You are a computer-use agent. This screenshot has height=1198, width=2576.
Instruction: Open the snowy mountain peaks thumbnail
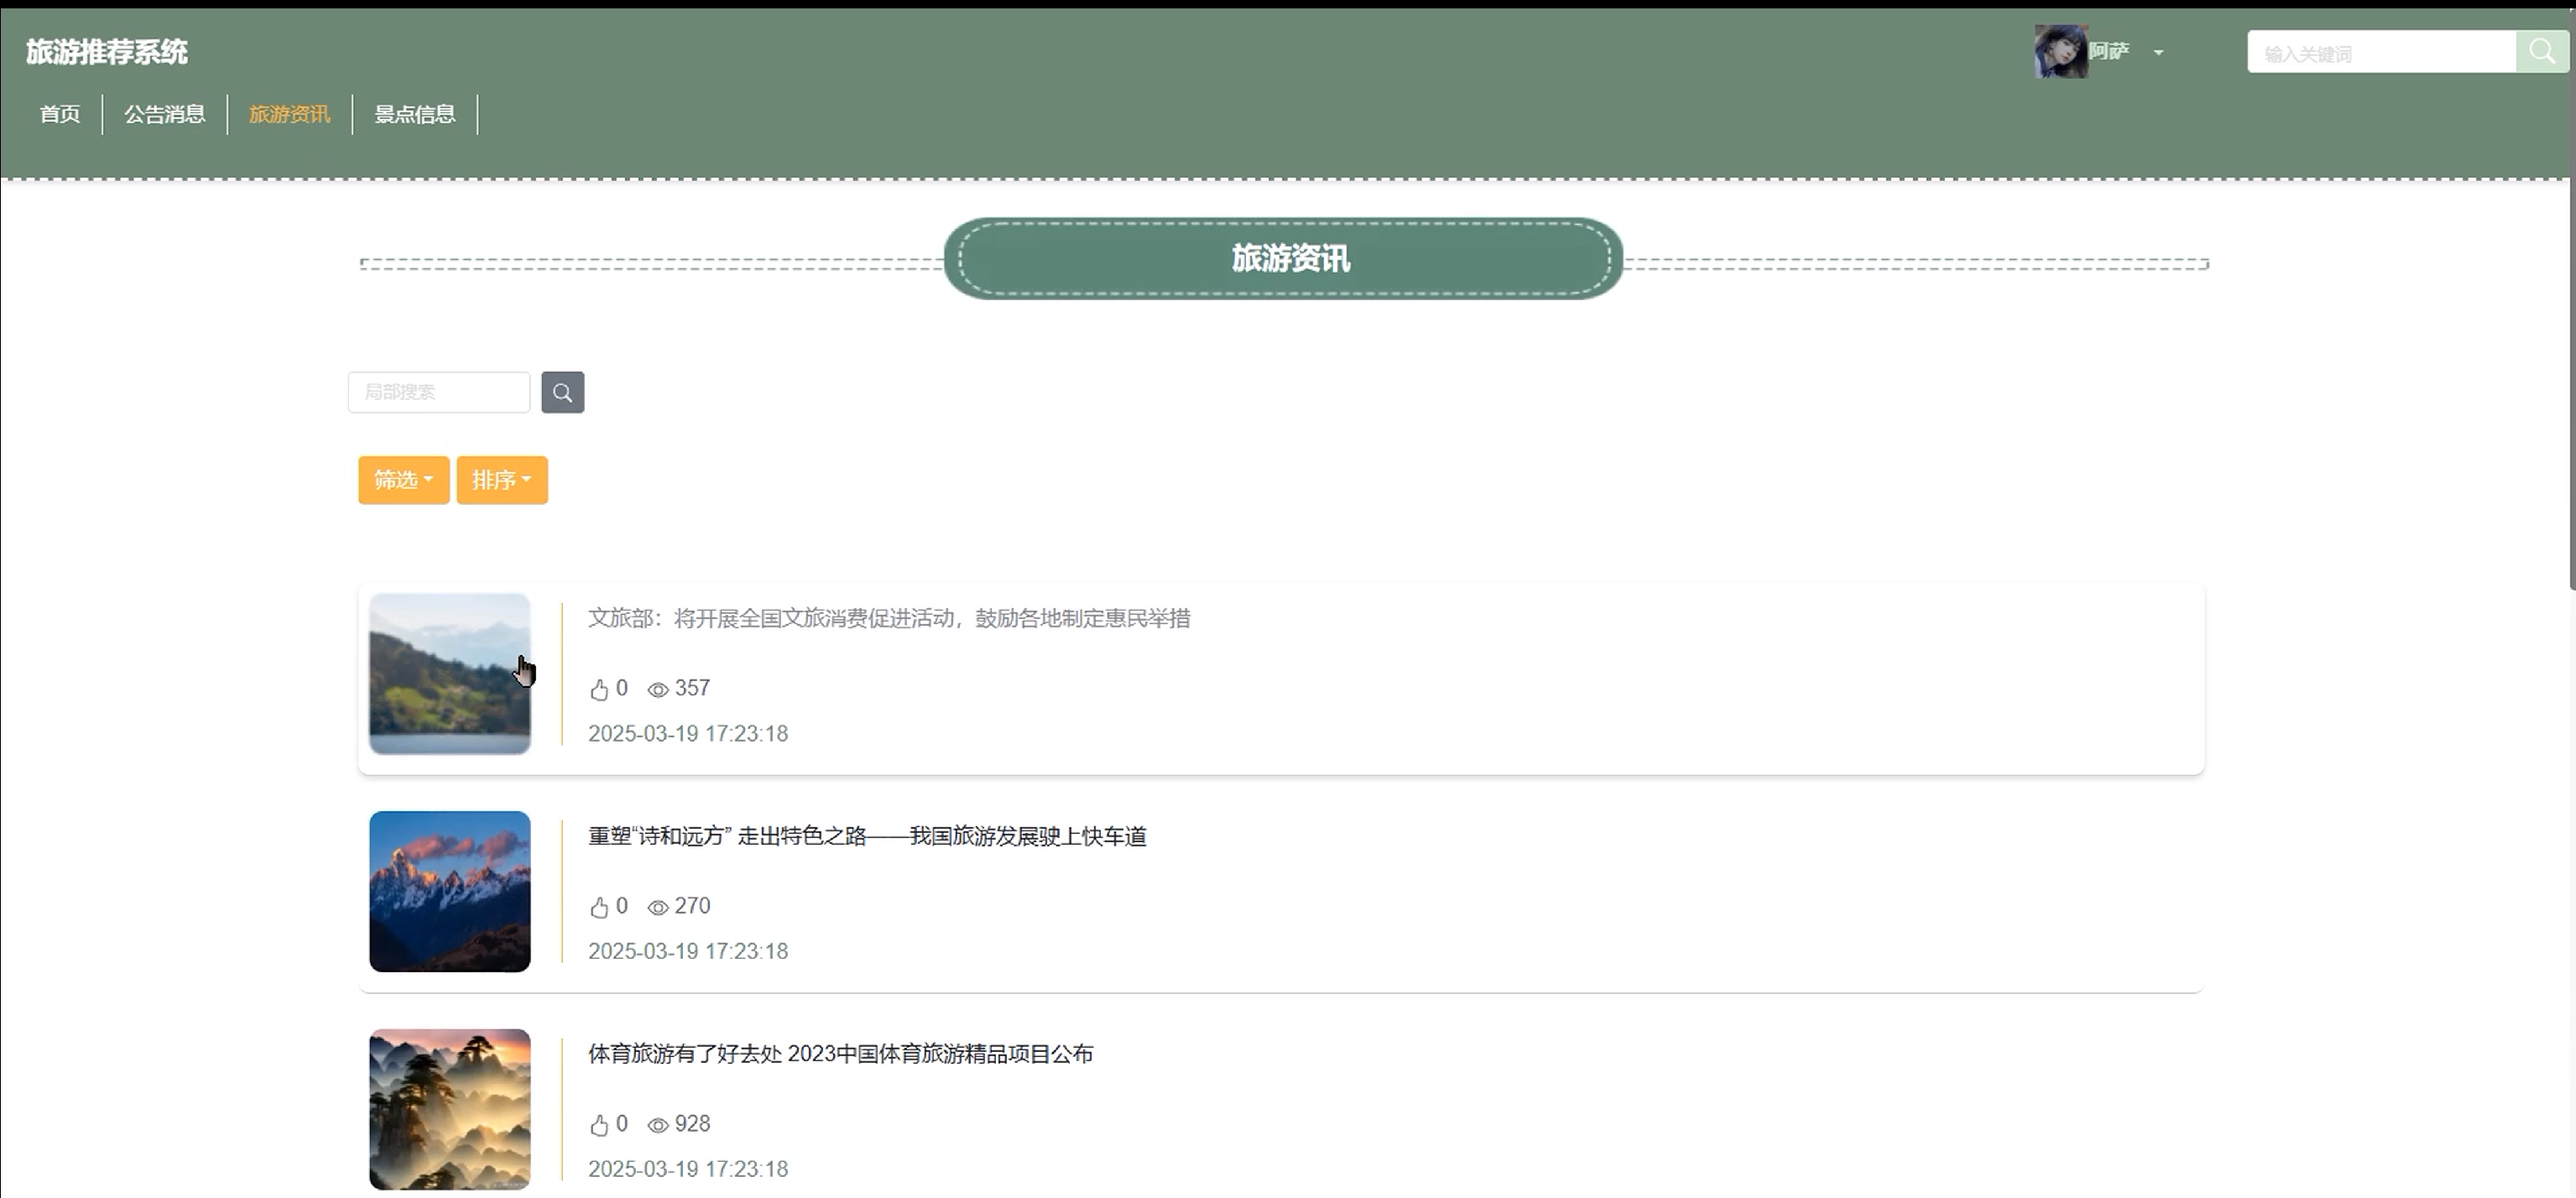coord(450,891)
